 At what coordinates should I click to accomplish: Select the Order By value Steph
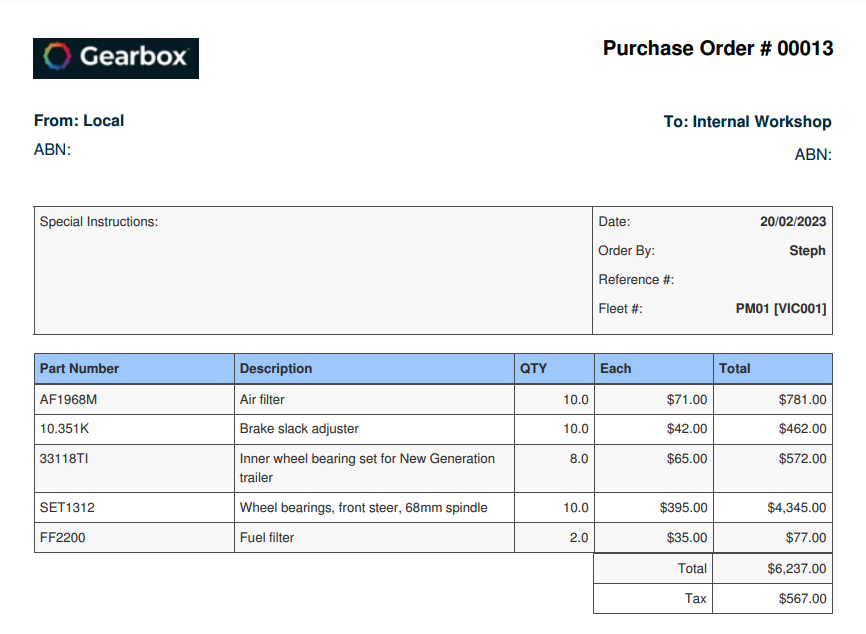coord(807,251)
